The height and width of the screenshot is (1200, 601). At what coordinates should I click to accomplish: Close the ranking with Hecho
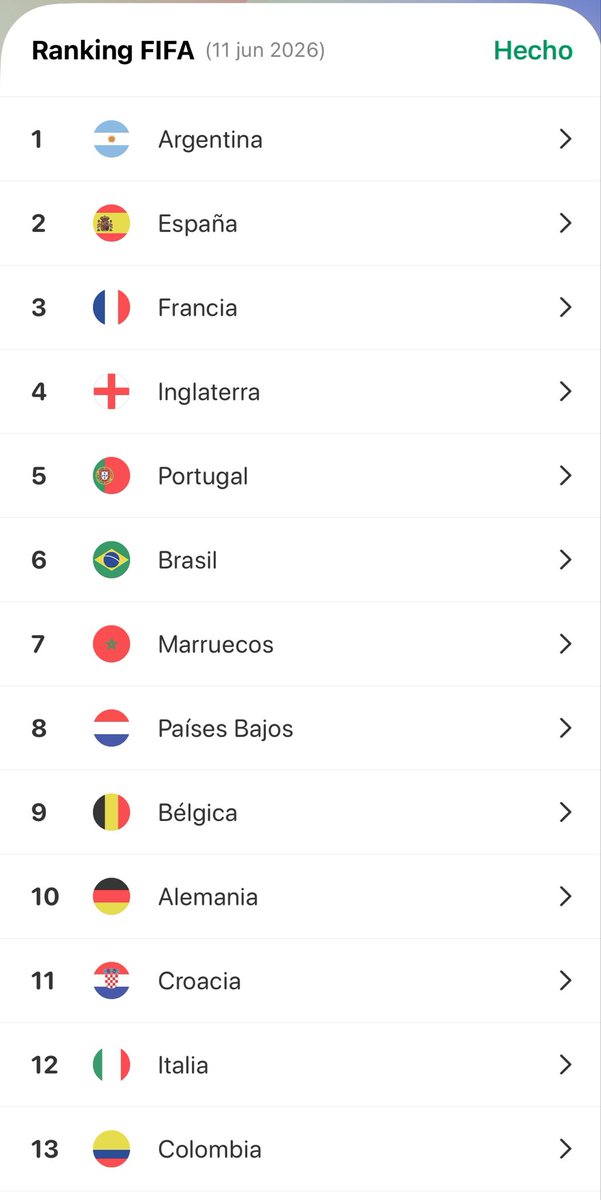(x=533, y=50)
